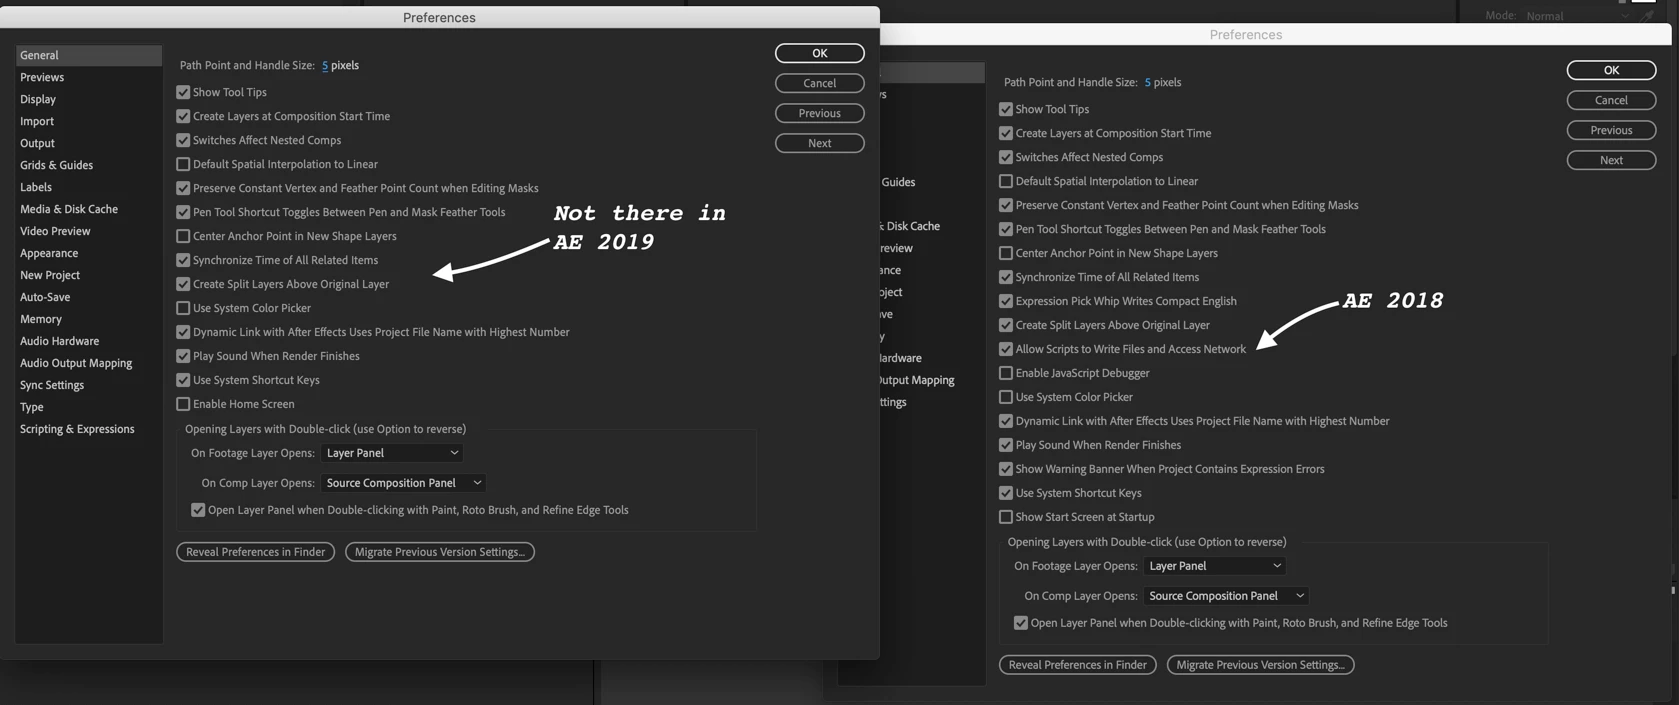Toggle Show Warning Banner When Project Contains Expression Errors
Screen dimensions: 1679x705
coord(1006,469)
